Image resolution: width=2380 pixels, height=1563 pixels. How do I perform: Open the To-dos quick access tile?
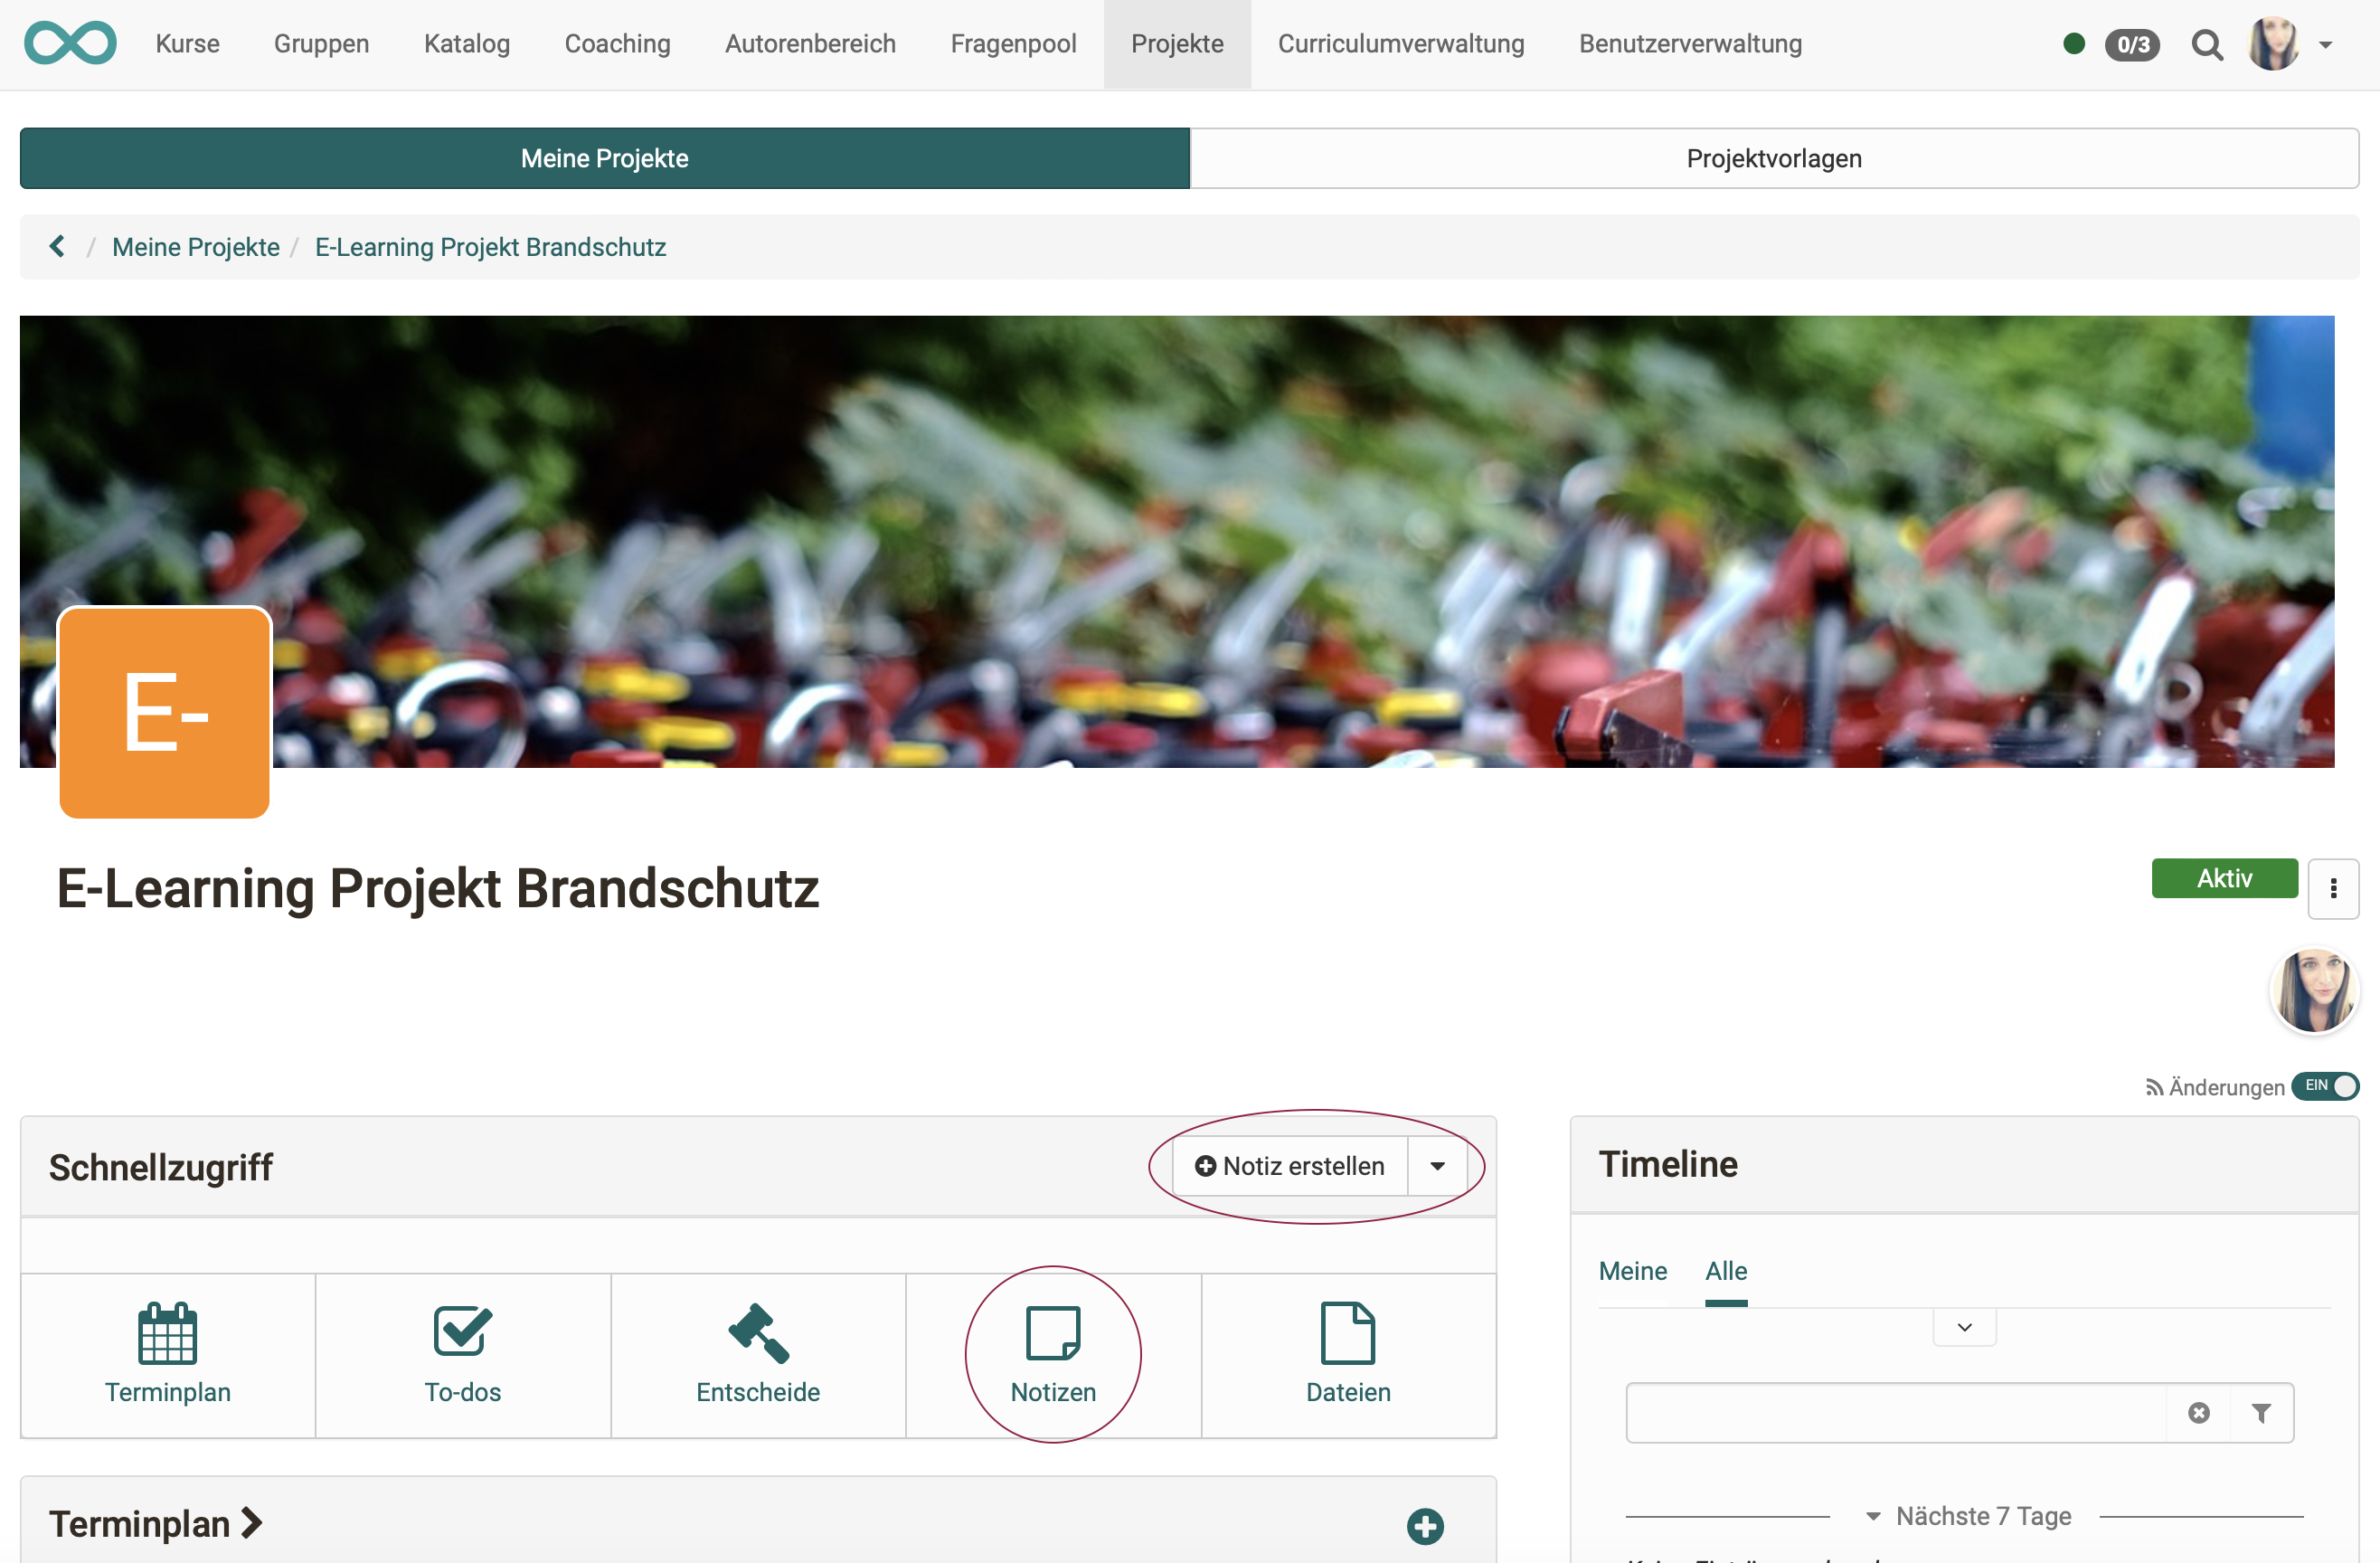point(462,1355)
